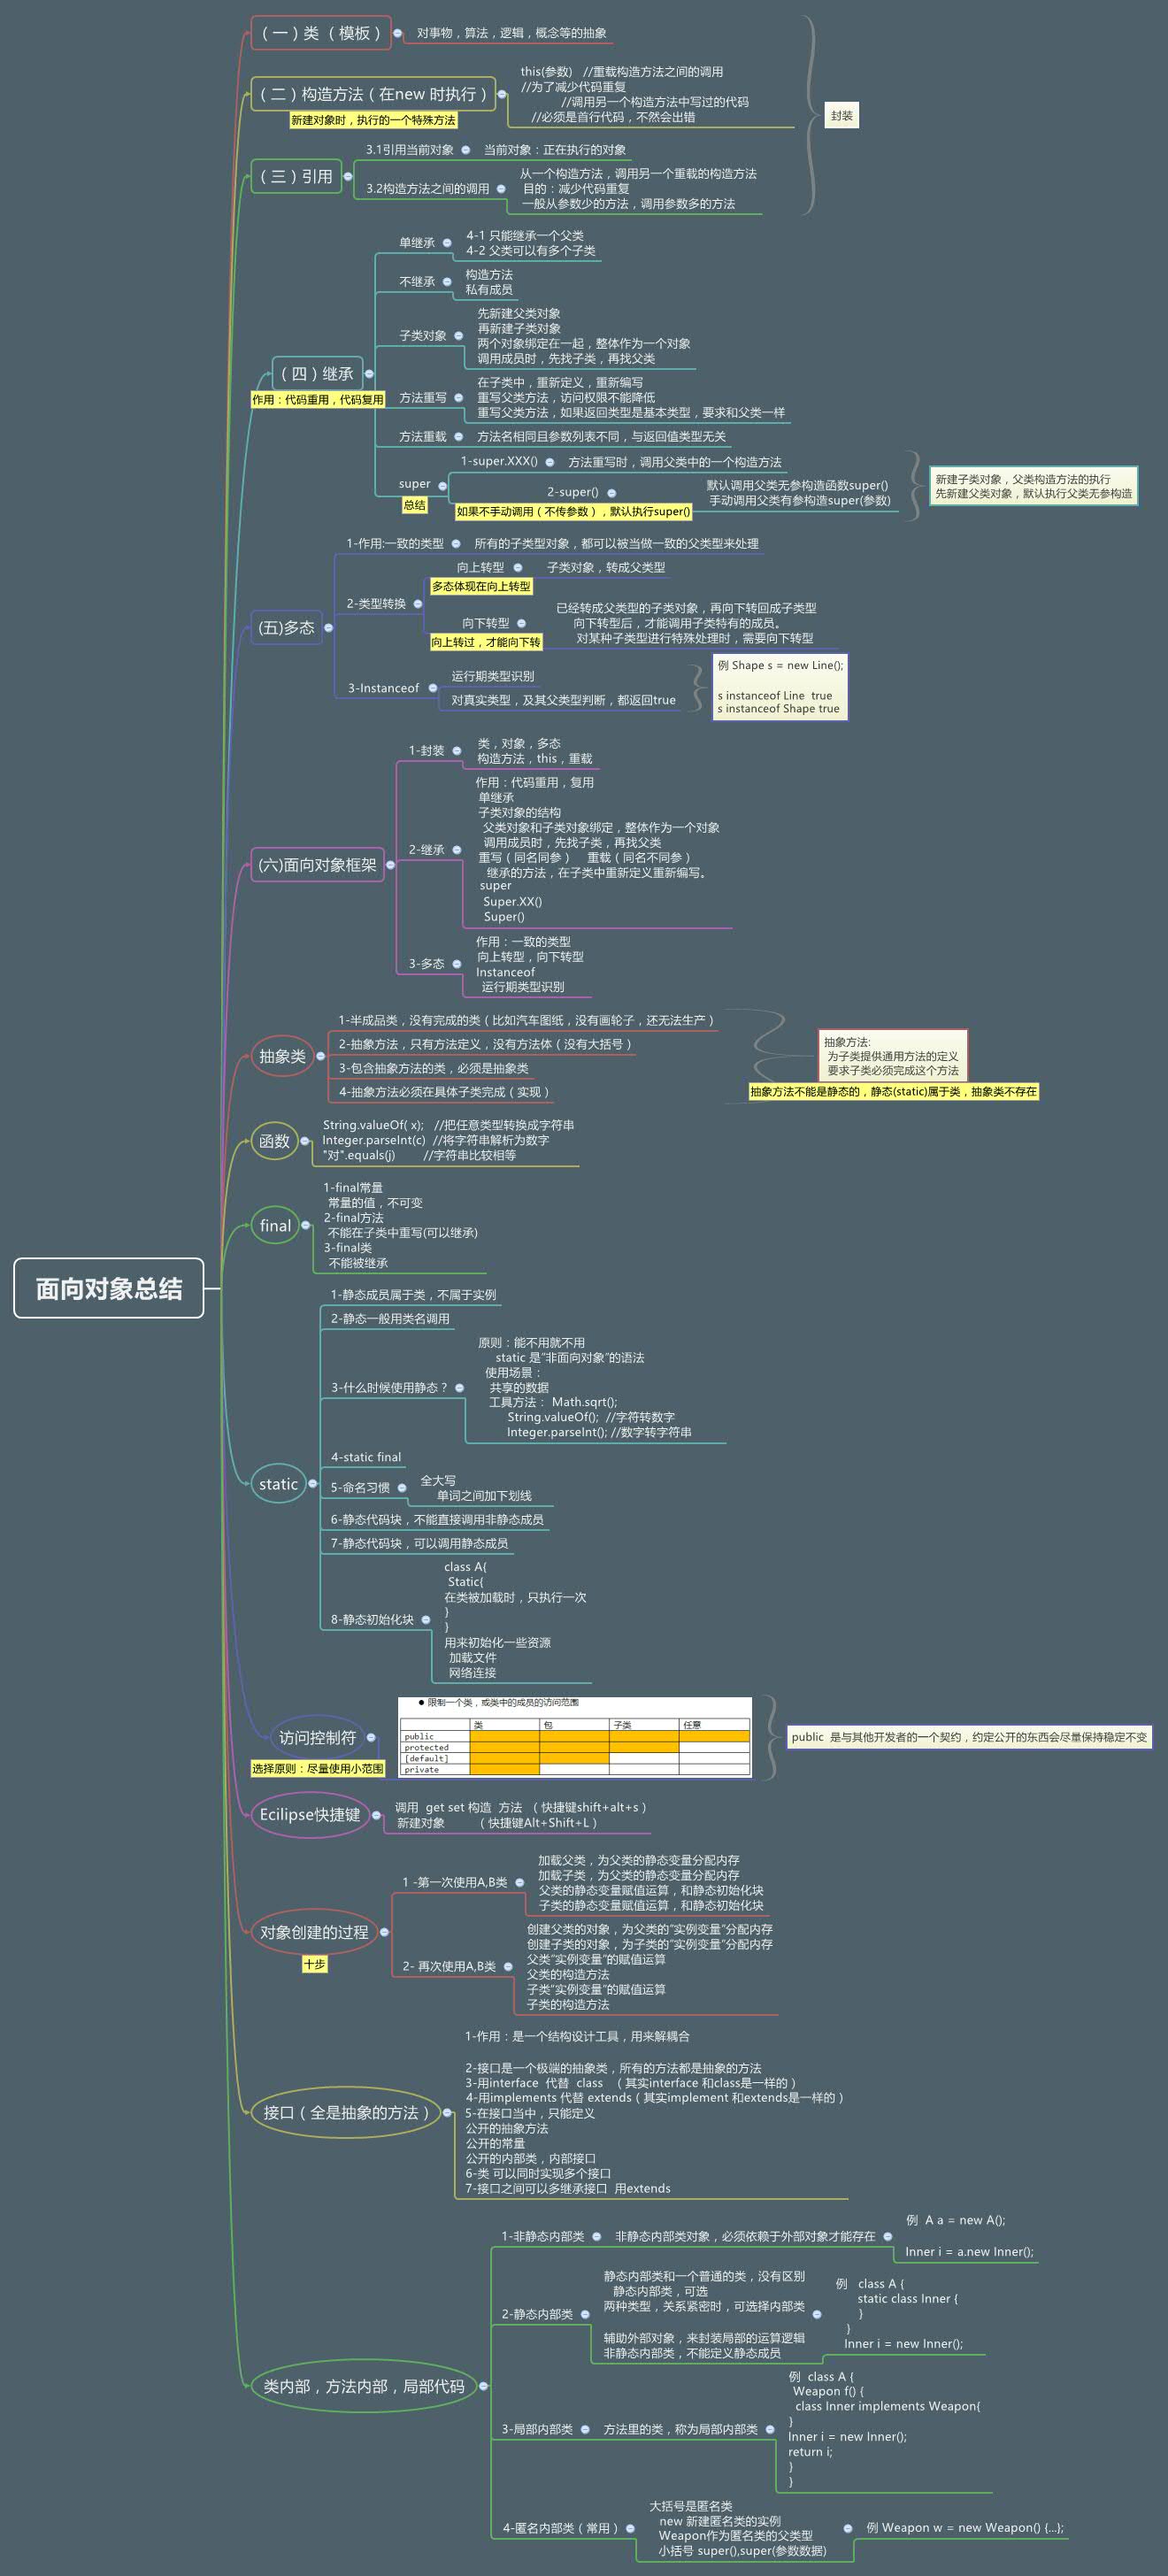Screen dimensions: 1168x2576
Task: Collapse the （一）类（模板） branch circle
Action: 398,33
